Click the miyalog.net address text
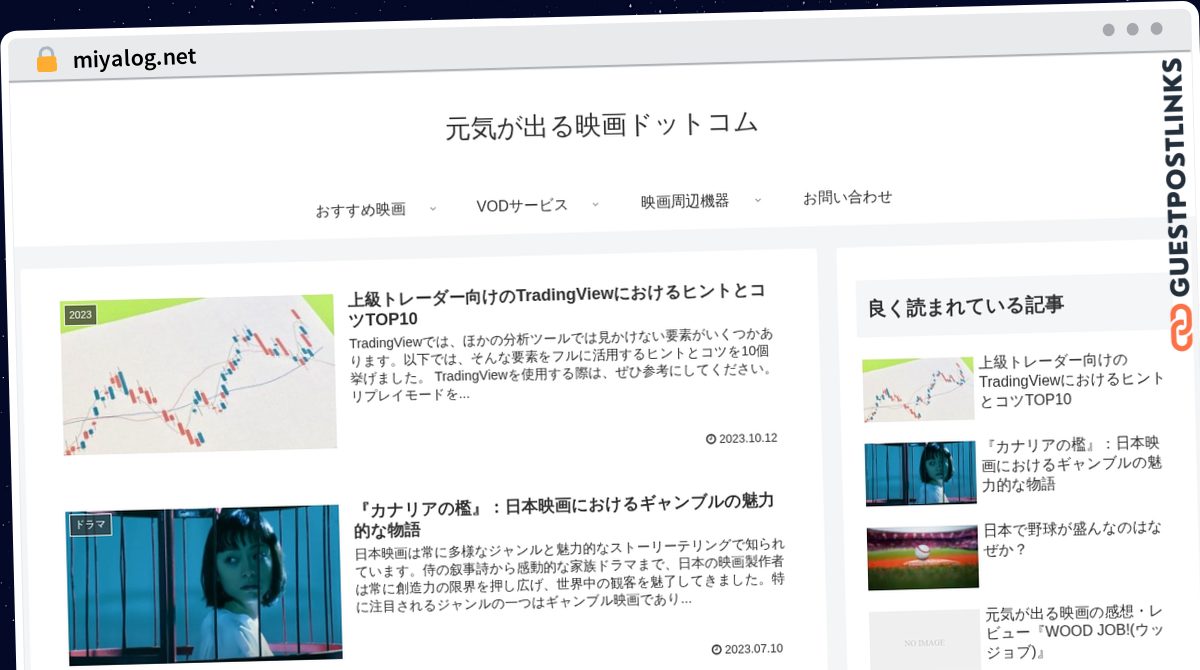Screen dimensions: 1200x670 (x=134, y=58)
